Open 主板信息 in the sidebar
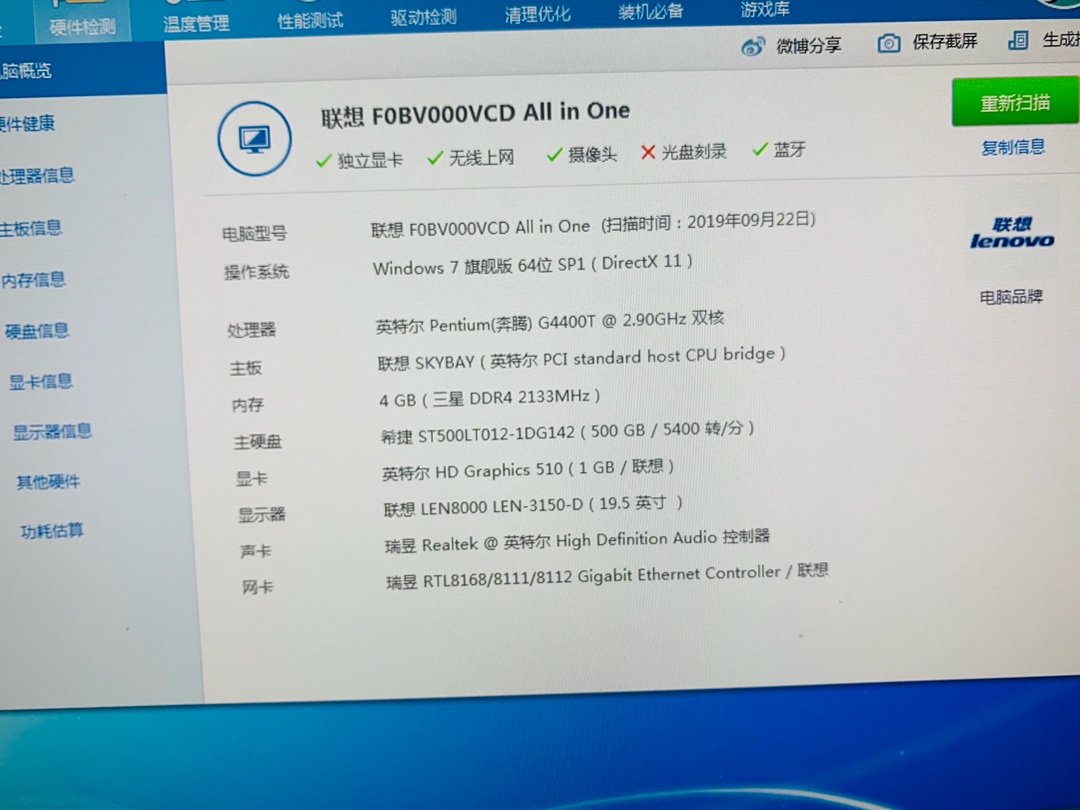The width and height of the screenshot is (1080, 810). 31,228
